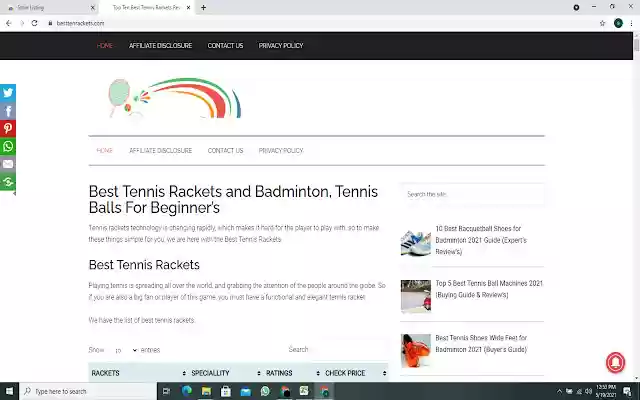Bookmark this page with star icon
The width and height of the screenshot is (640, 400).
[602, 23]
